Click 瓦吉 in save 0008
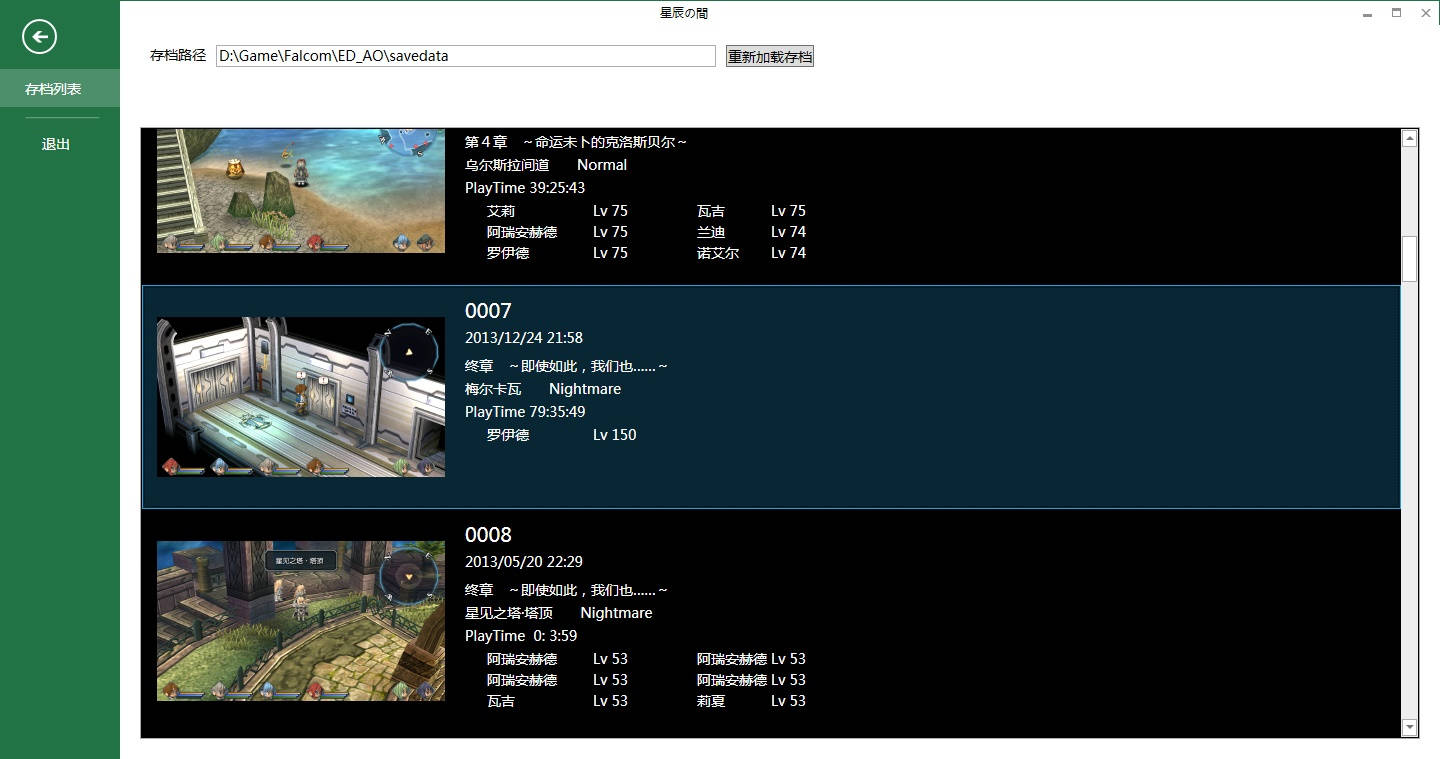 click(x=501, y=701)
